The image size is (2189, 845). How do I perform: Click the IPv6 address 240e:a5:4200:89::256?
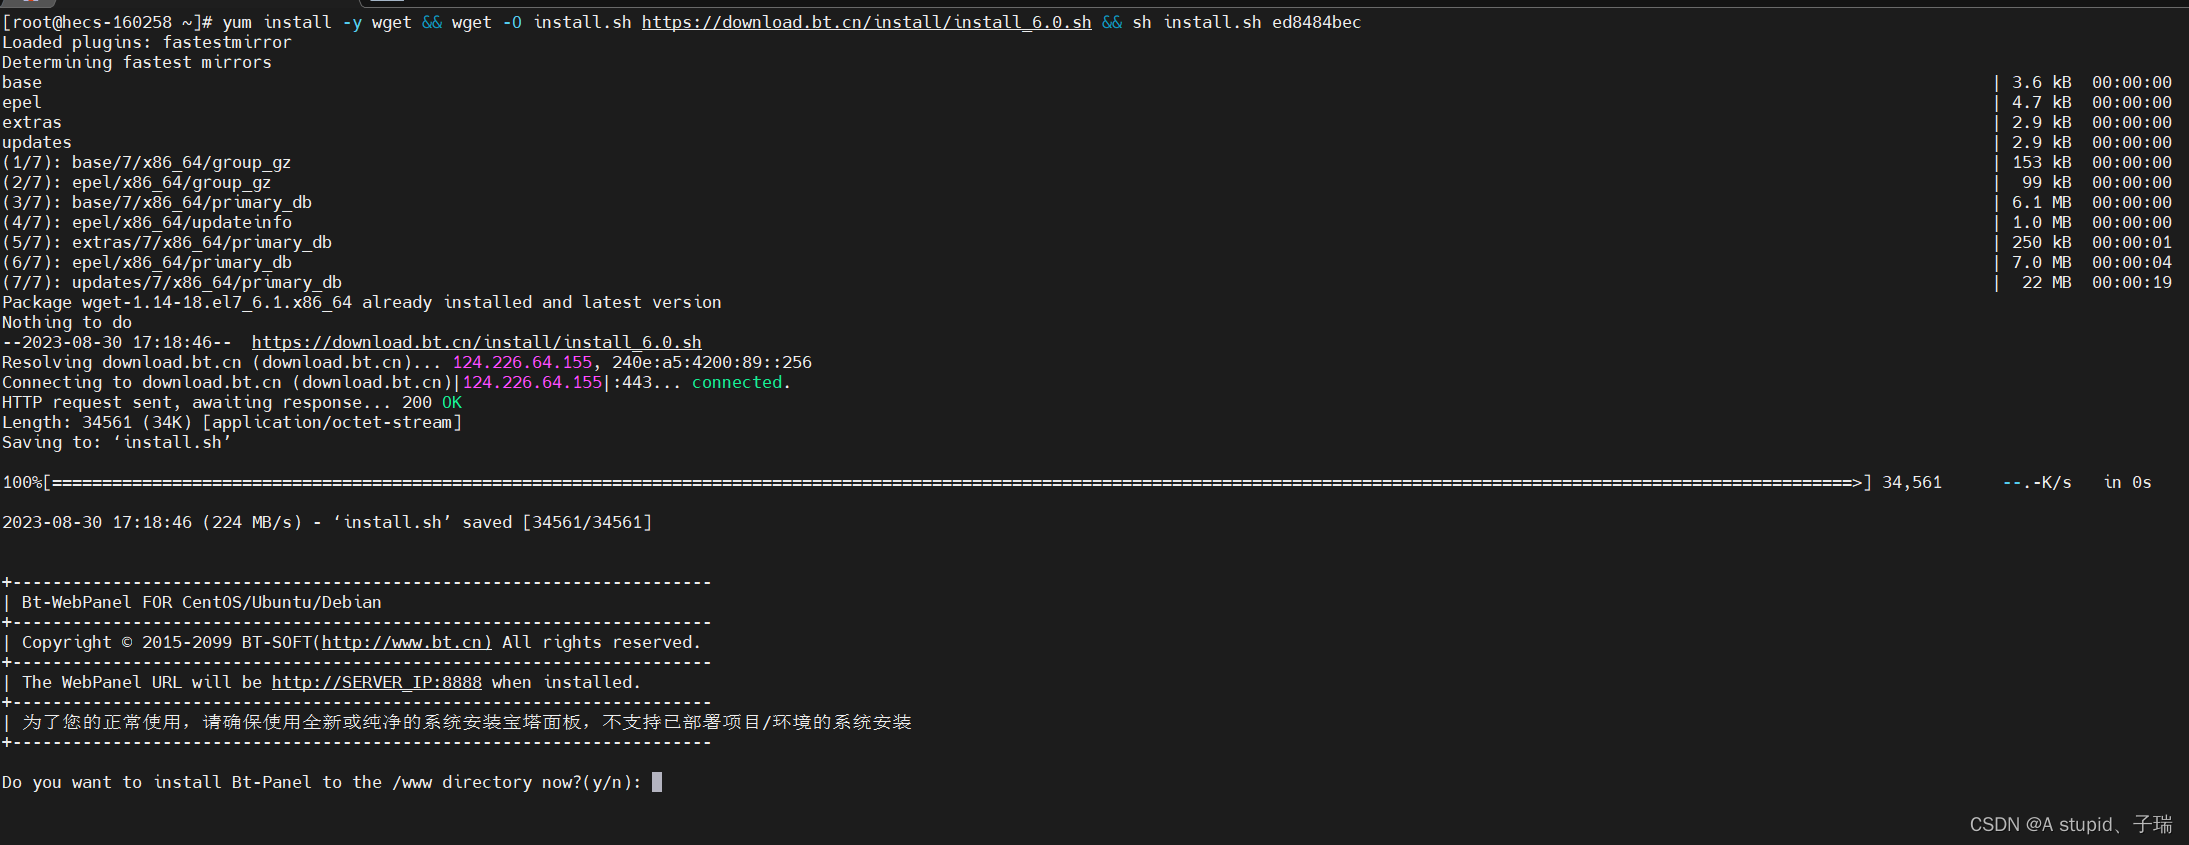[x=712, y=362]
